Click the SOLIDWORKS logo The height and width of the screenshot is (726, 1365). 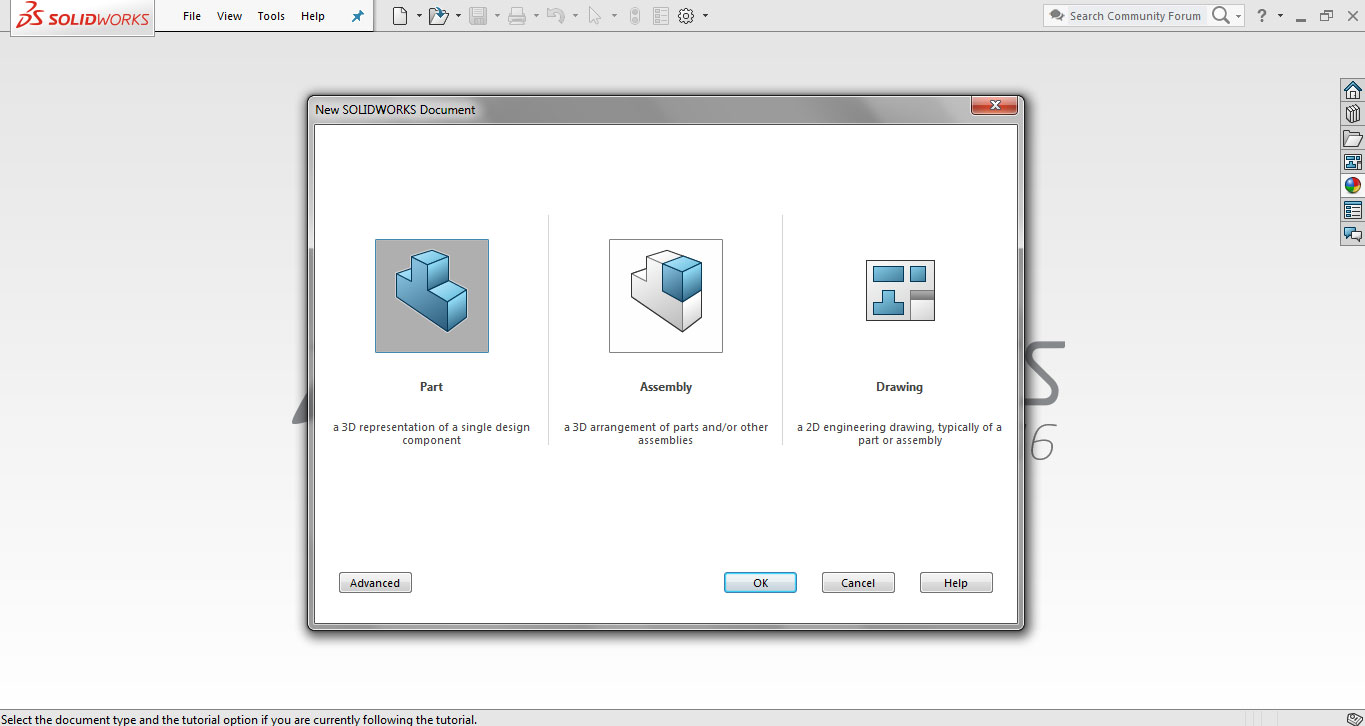point(82,17)
